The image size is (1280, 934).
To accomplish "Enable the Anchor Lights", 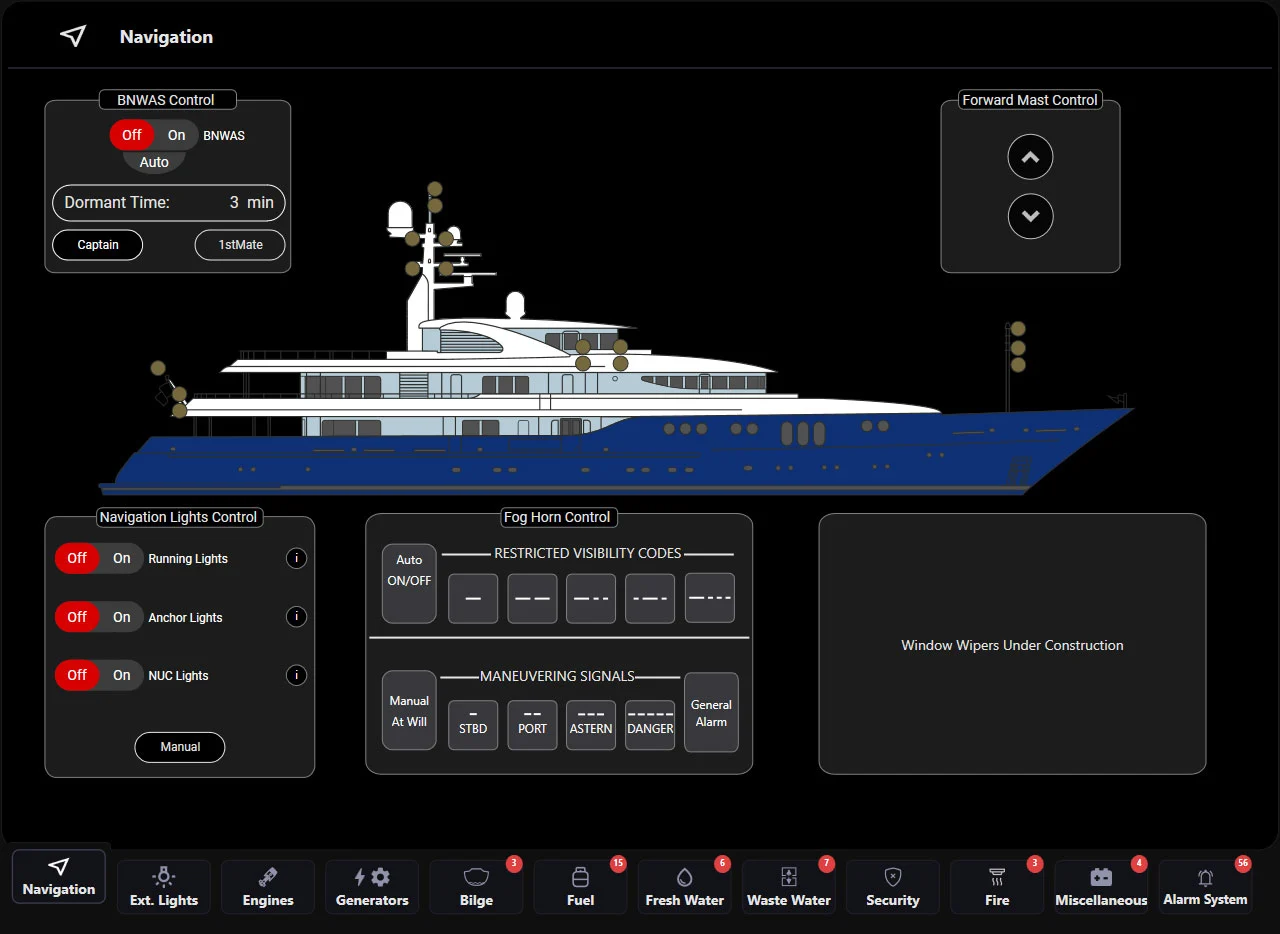I will tap(122, 617).
